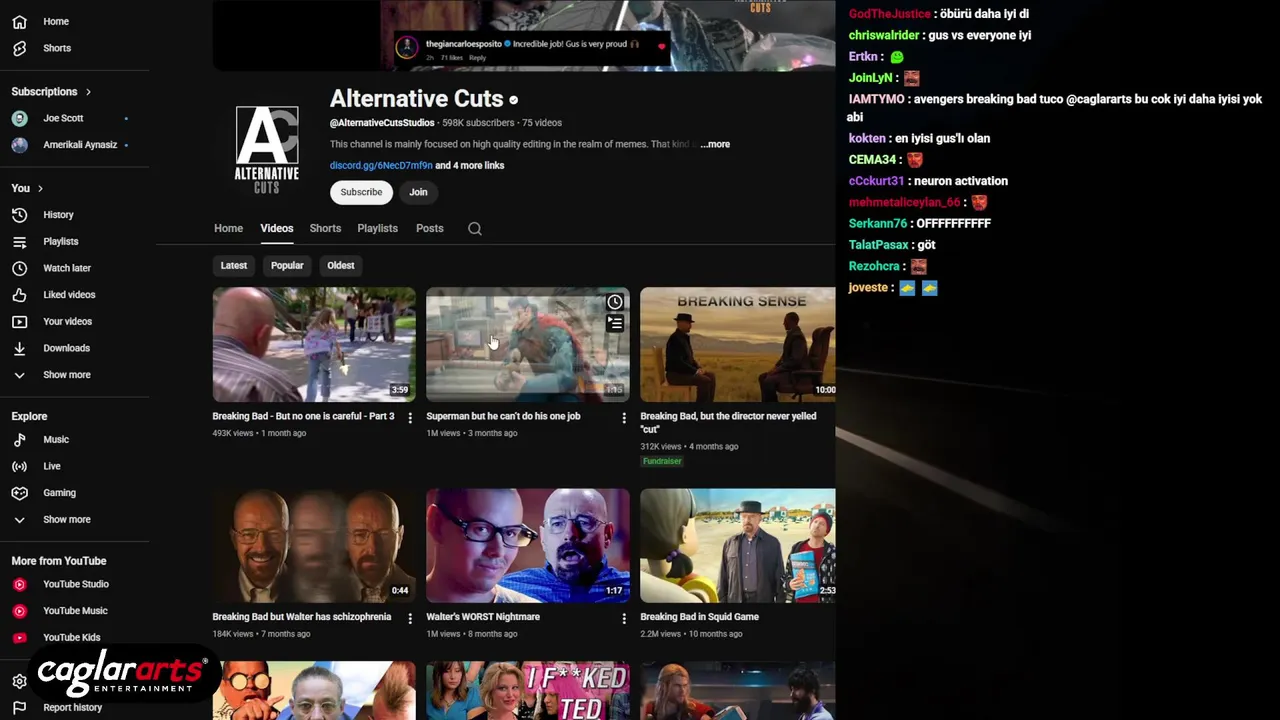Expand the Subscriptions section chevron

point(88,92)
